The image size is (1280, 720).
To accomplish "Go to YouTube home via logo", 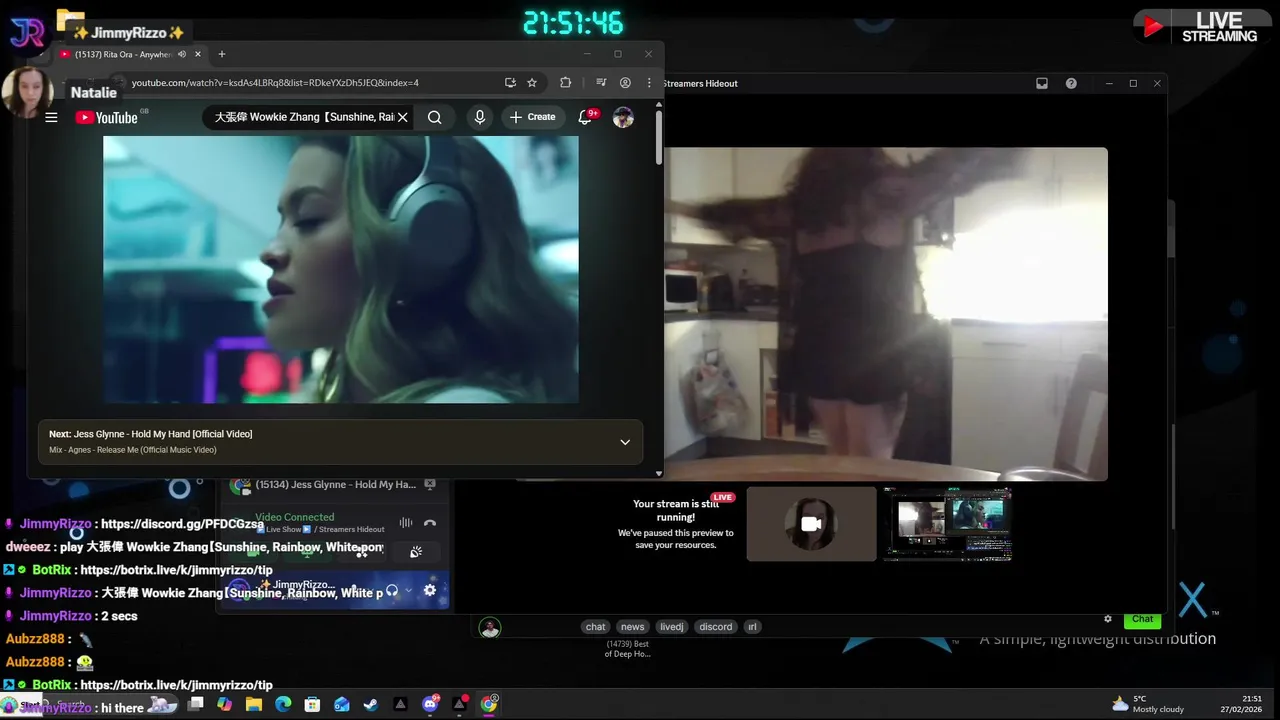I will tap(106, 117).
